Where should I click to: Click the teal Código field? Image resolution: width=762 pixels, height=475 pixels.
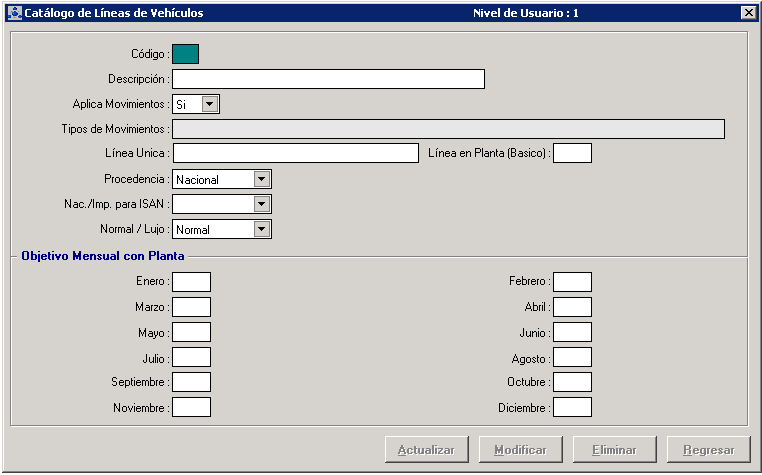(185, 54)
